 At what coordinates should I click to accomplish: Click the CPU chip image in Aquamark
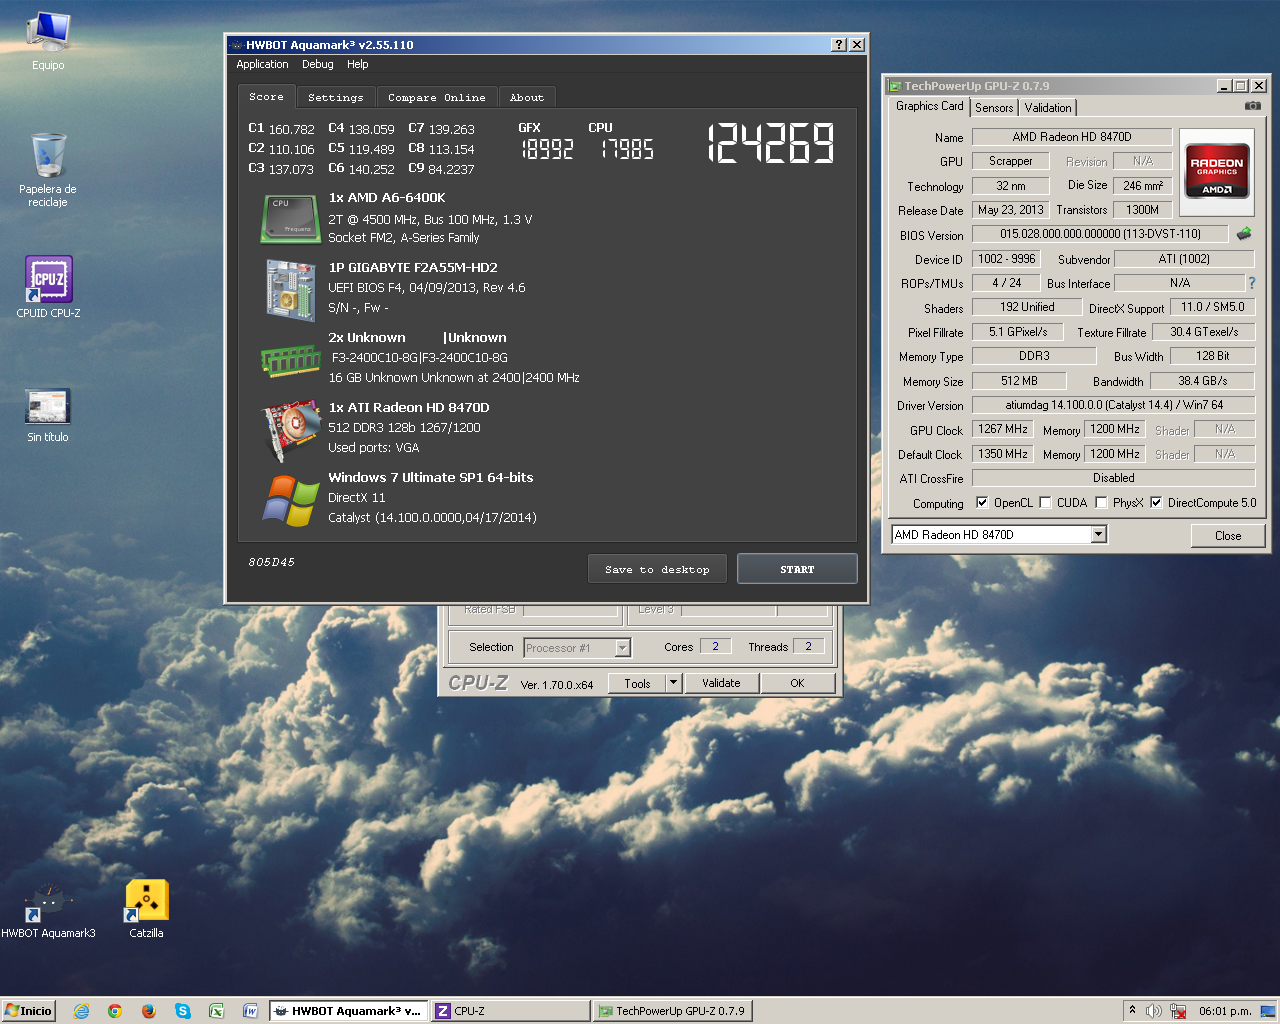pyautogui.click(x=290, y=218)
